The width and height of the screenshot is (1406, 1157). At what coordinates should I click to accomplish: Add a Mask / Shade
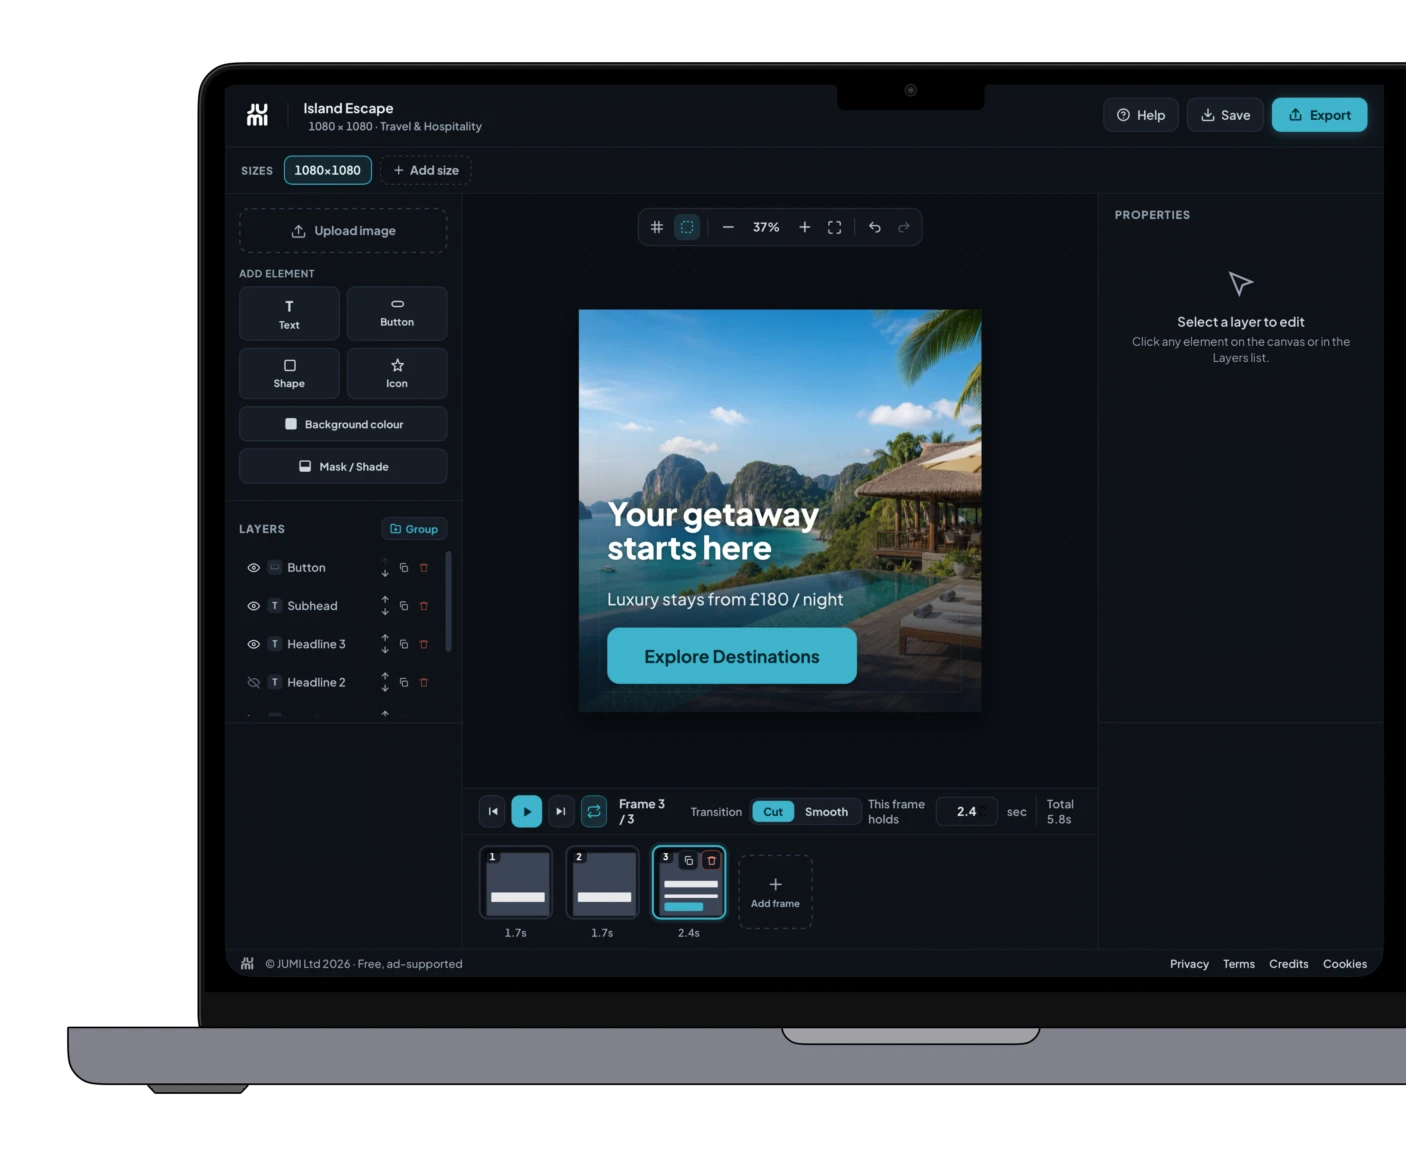click(x=343, y=466)
